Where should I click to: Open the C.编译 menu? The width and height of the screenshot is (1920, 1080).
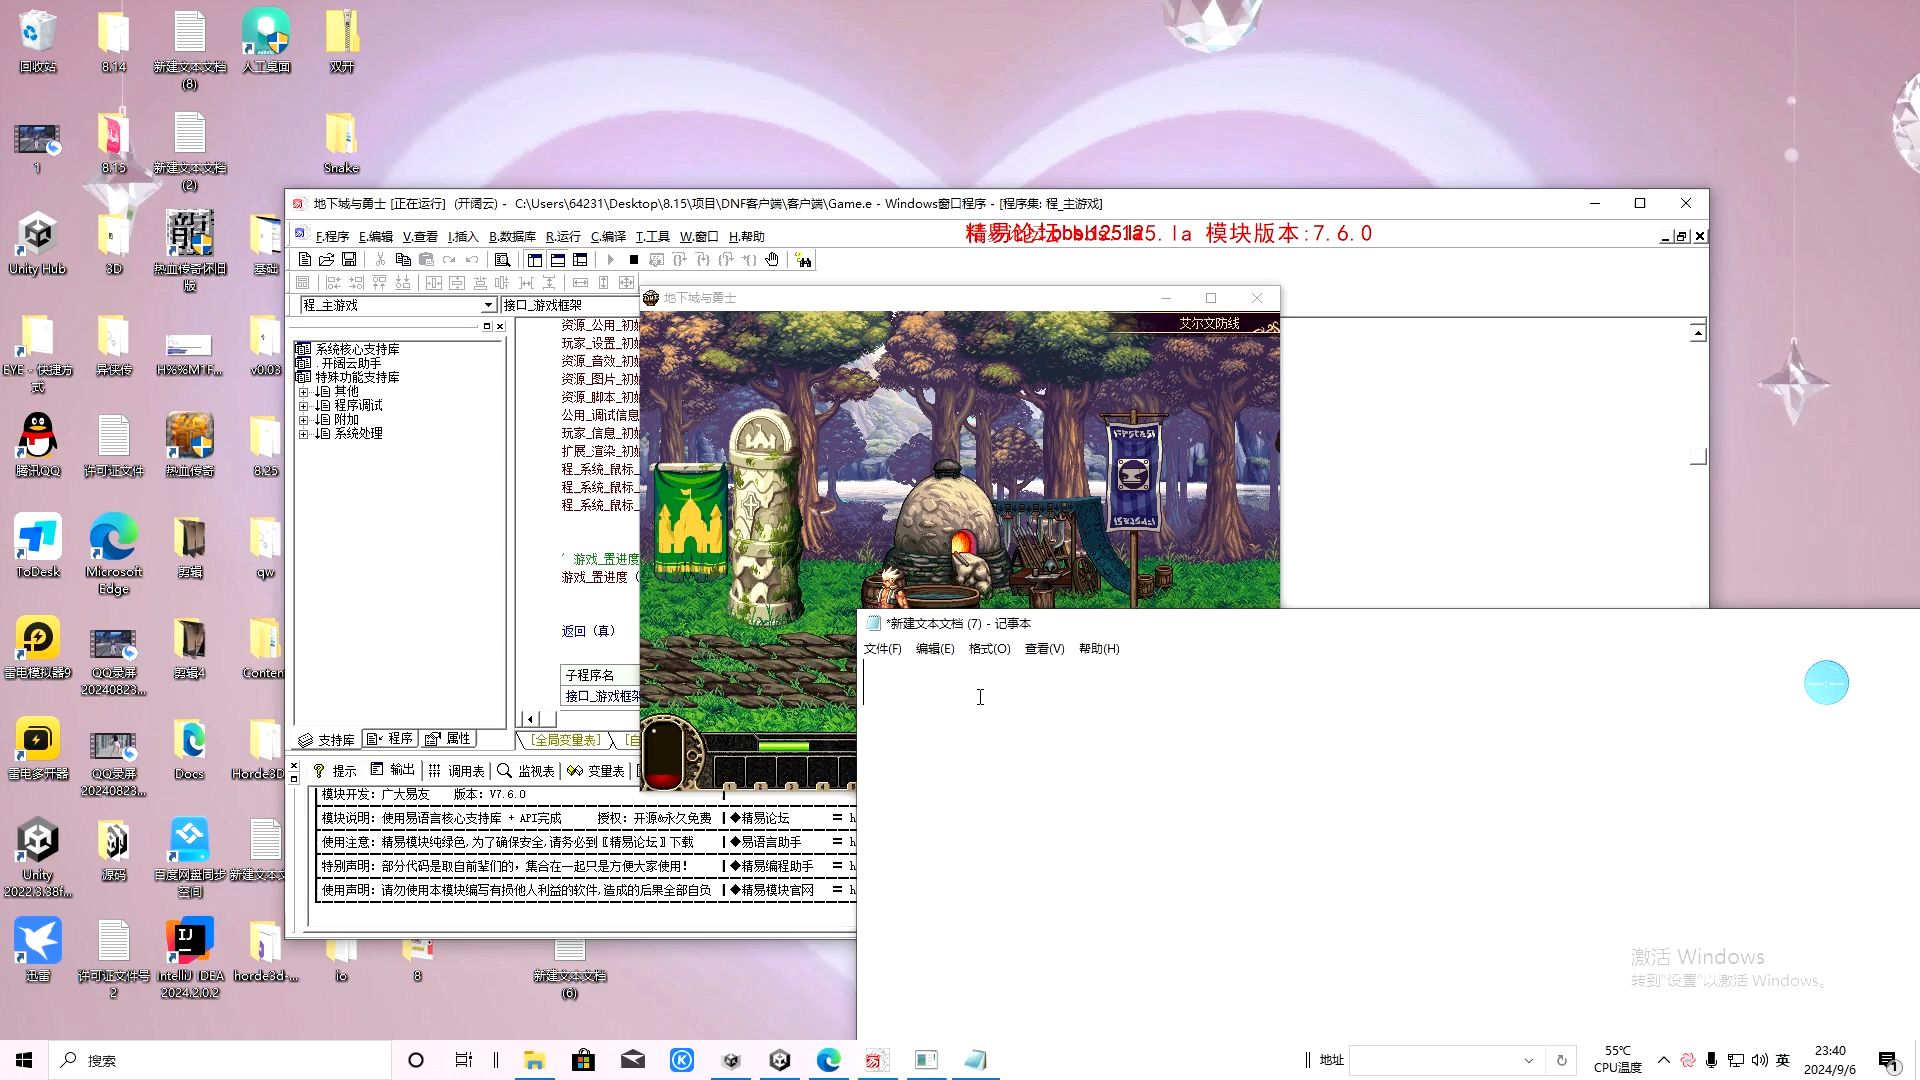pos(608,237)
